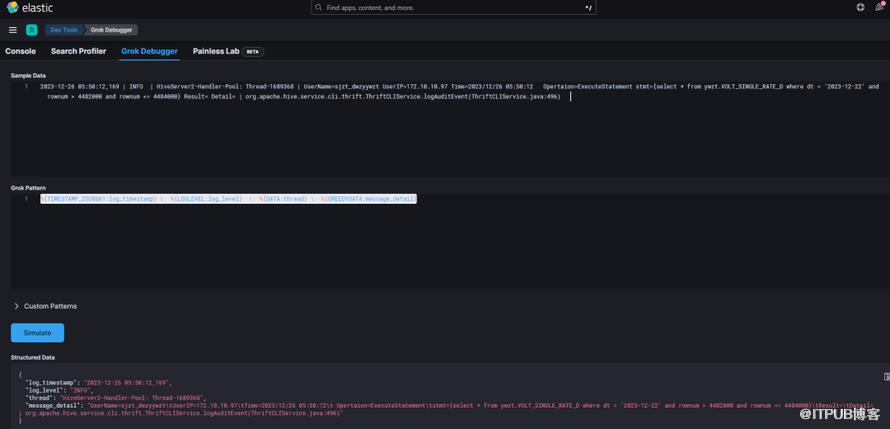Click the search magnifier icon
Viewport: 890px width, 429px height.
pos(319,7)
